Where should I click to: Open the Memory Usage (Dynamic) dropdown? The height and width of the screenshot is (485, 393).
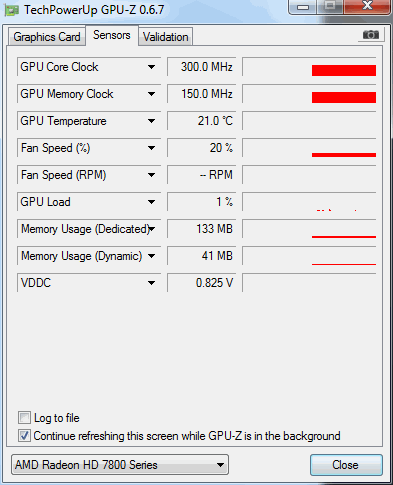152,256
